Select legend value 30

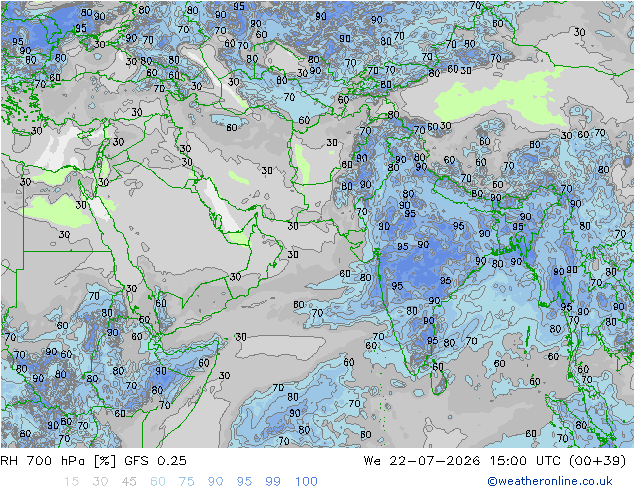coord(100,481)
